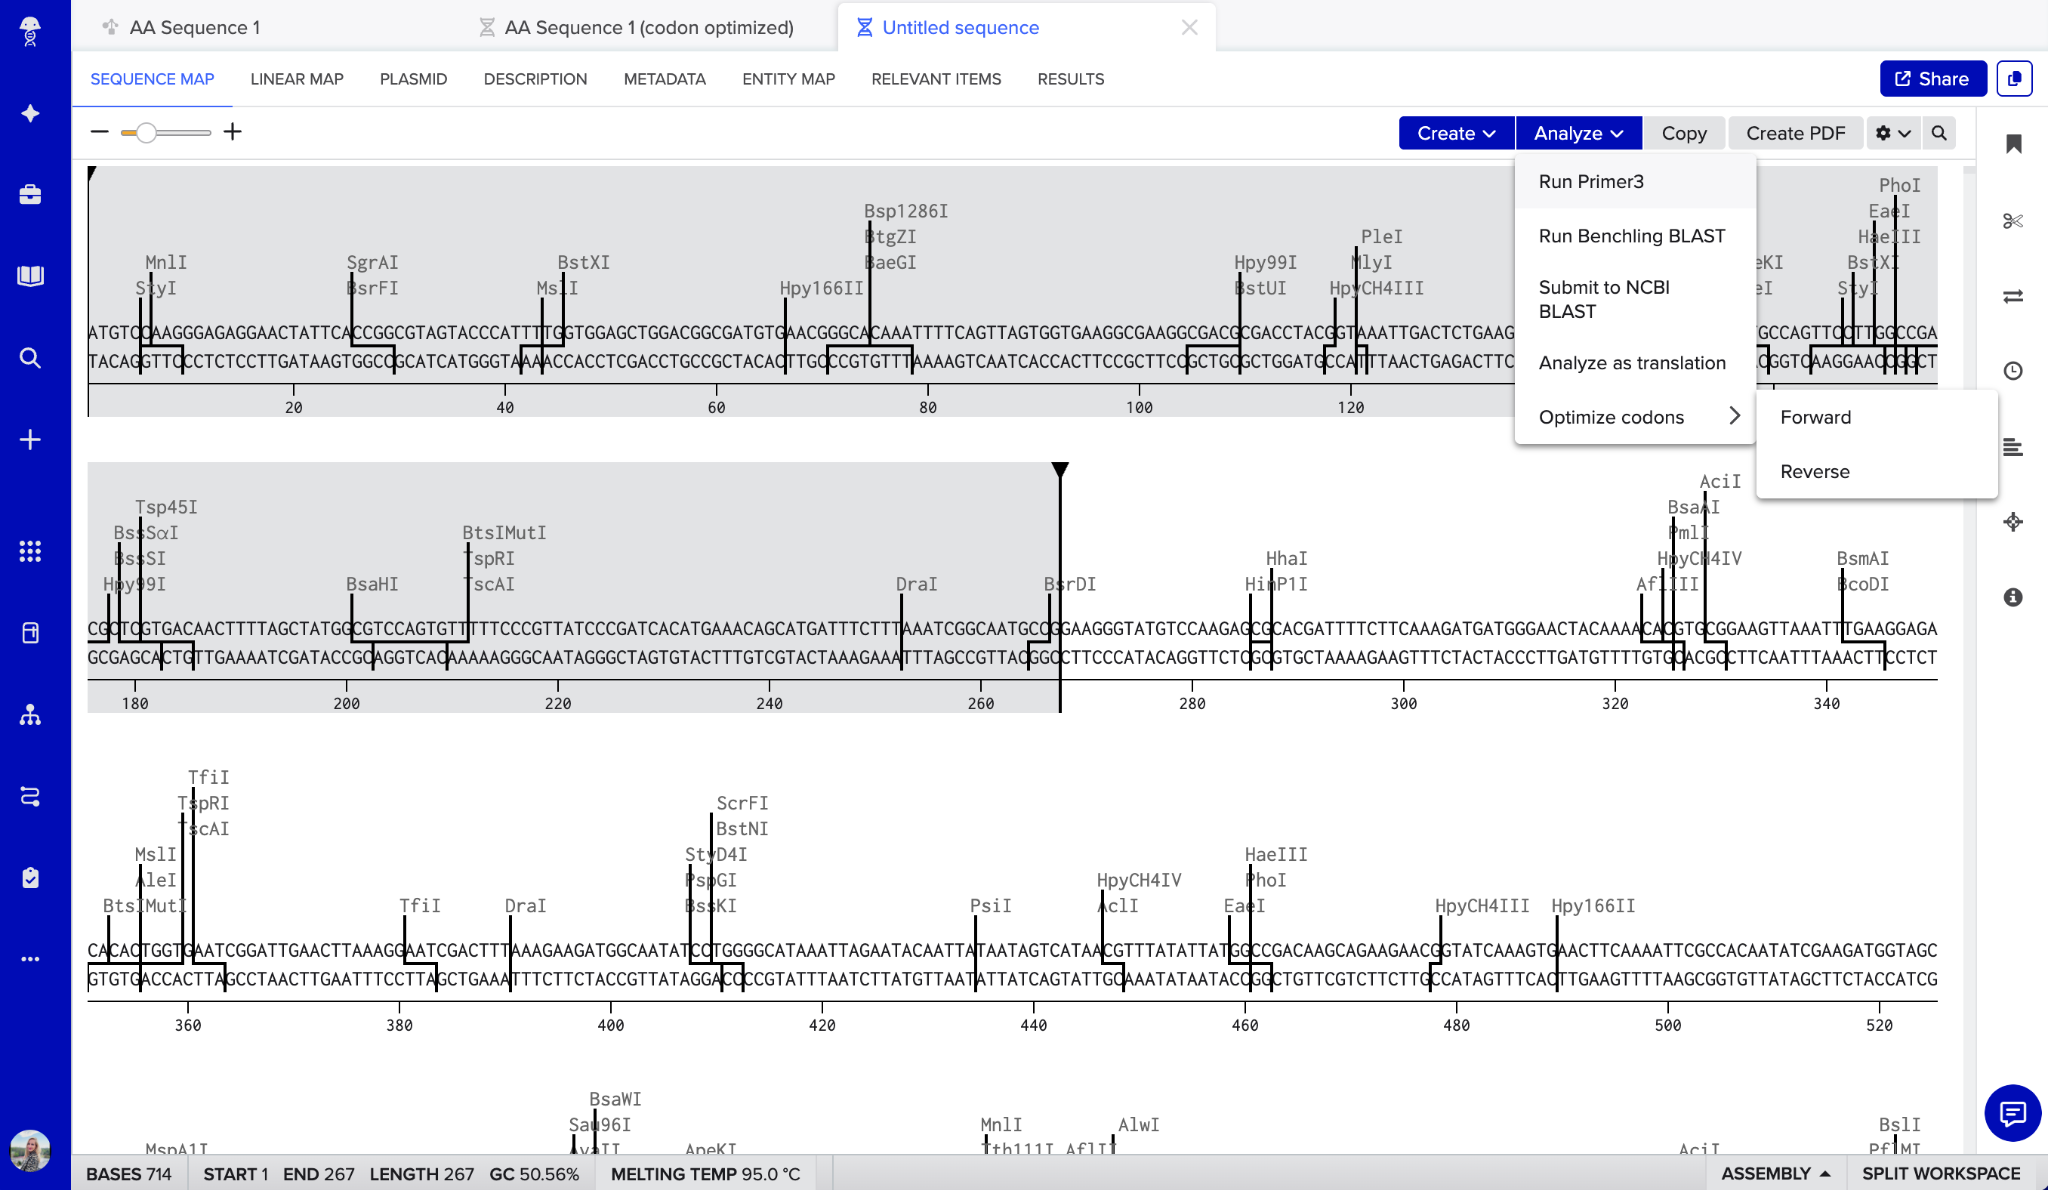
Task: Click the Create PDF button
Action: click(1795, 133)
